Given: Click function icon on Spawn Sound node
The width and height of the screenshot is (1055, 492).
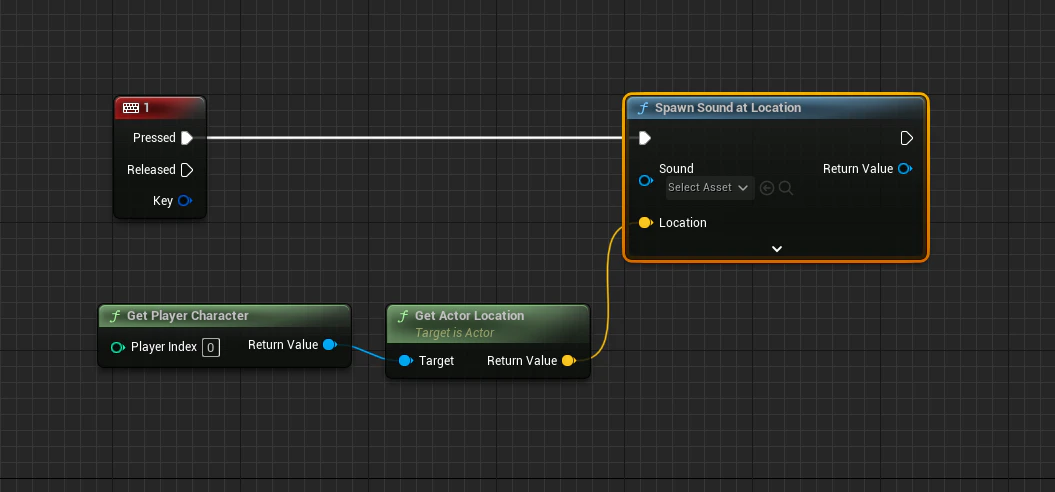Looking at the screenshot, I should (x=643, y=108).
